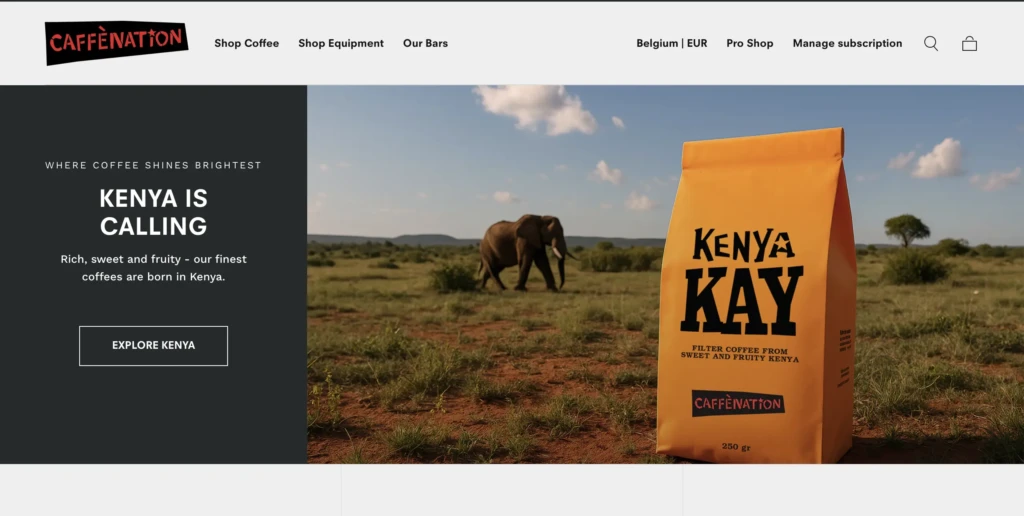This screenshot has height=516, width=1024.
Task: Click the 'Where coffee shines brightest' tagline
Action: click(x=153, y=165)
